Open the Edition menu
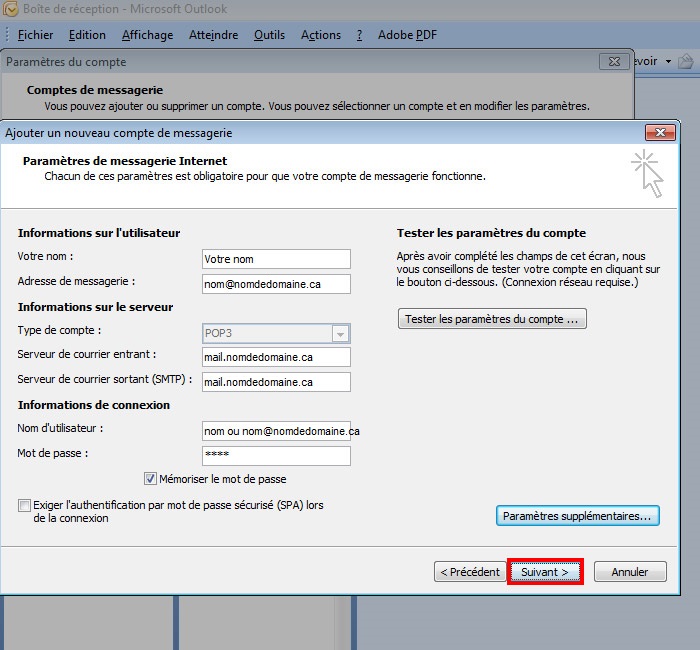This screenshot has width=700, height=650. tap(87, 35)
